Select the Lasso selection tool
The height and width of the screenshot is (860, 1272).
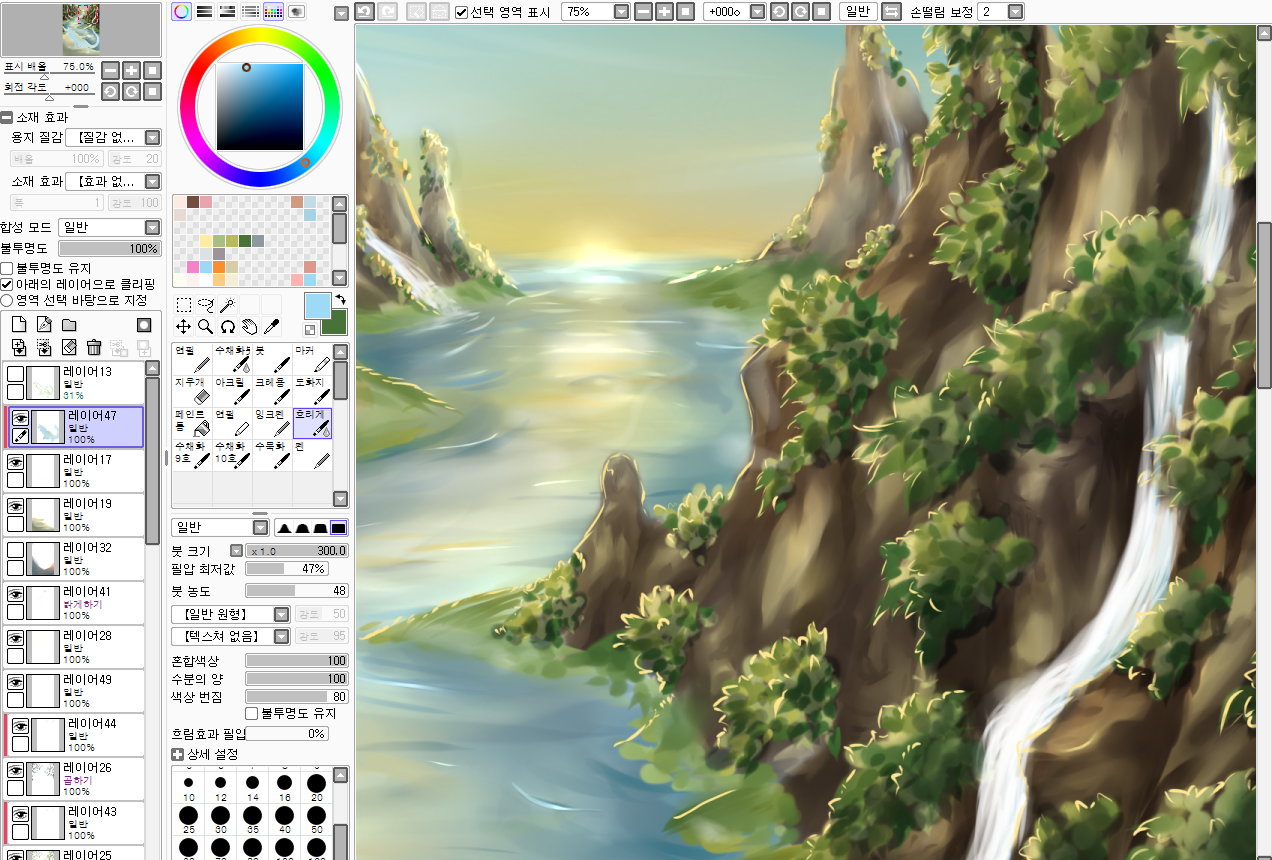point(205,305)
